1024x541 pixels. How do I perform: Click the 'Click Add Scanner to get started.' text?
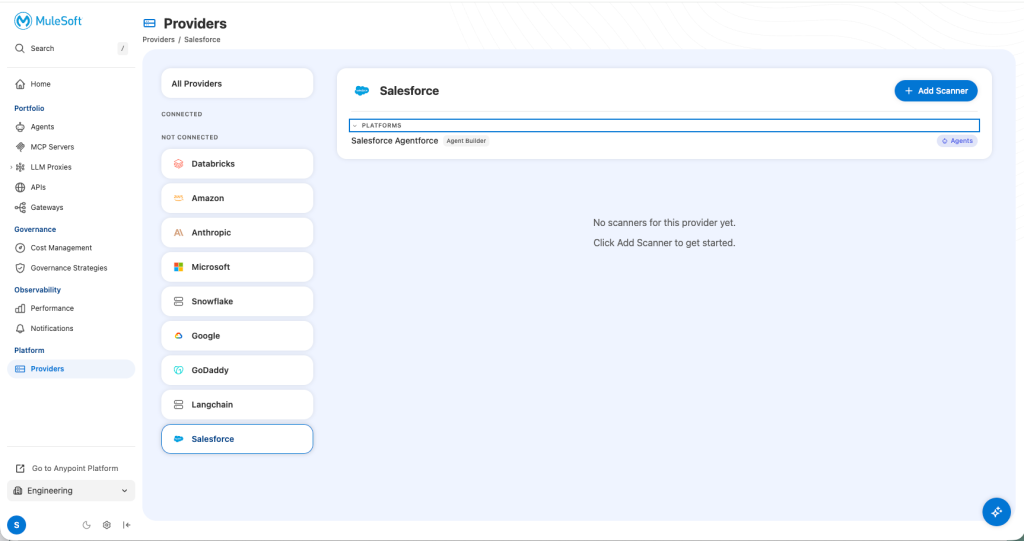click(x=664, y=243)
